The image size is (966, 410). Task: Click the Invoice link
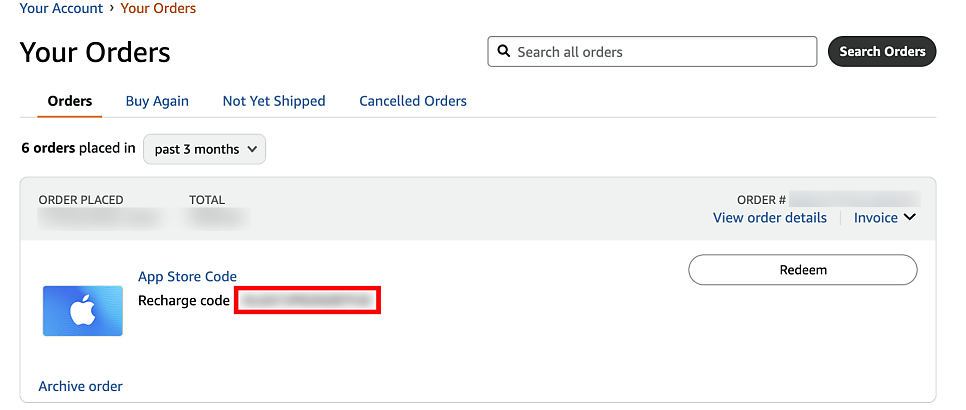[875, 217]
